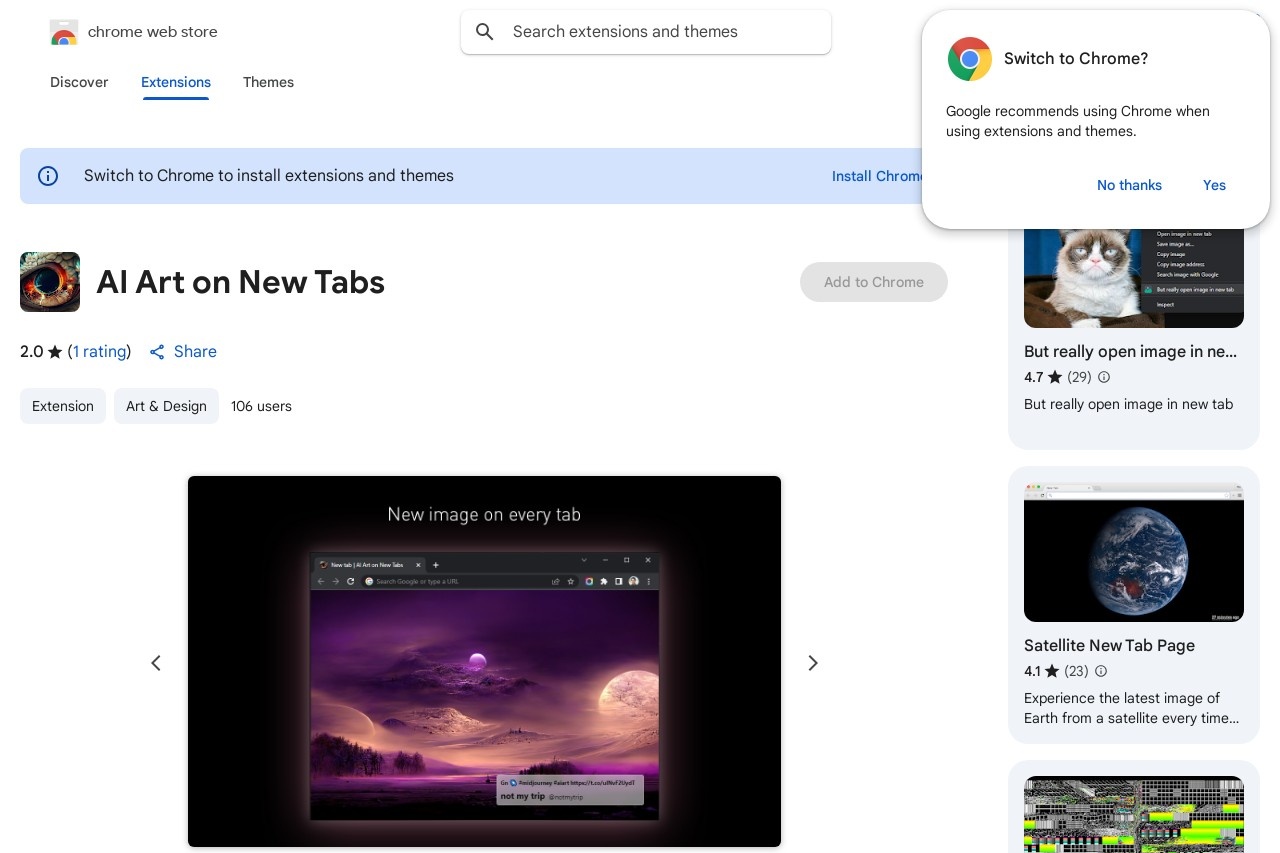Show the next screenshot with the right arrow
This screenshot has width=1280, height=853.
pos(813,663)
